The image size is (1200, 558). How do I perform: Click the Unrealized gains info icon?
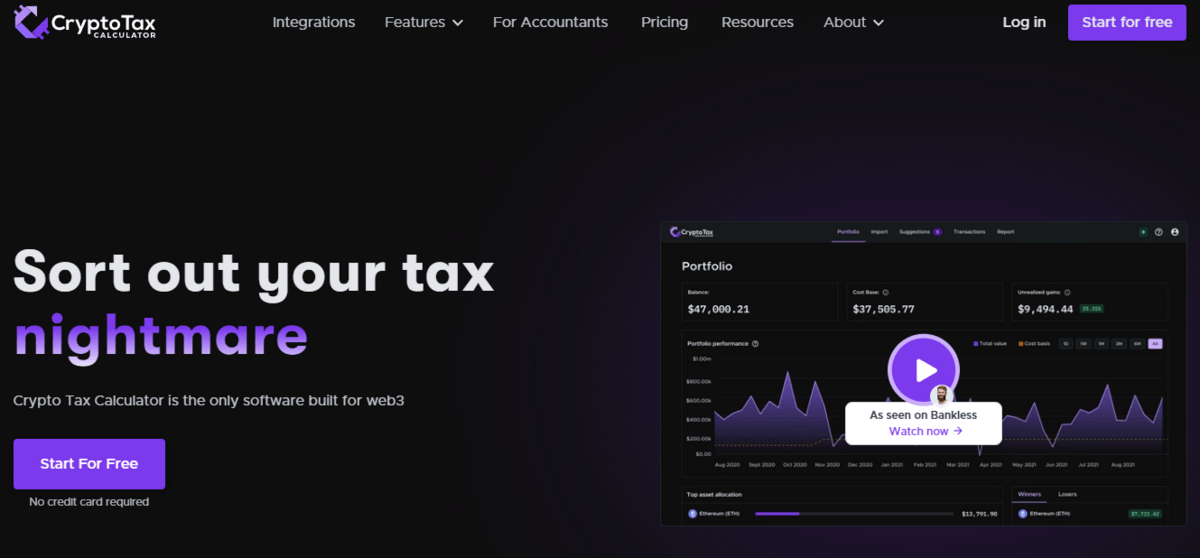pyautogui.click(x=1067, y=293)
